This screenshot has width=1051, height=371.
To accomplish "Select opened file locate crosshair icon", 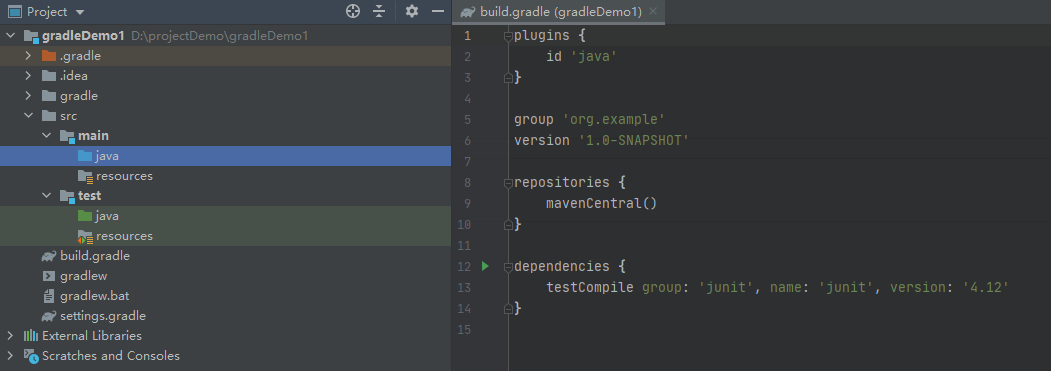I will [353, 11].
